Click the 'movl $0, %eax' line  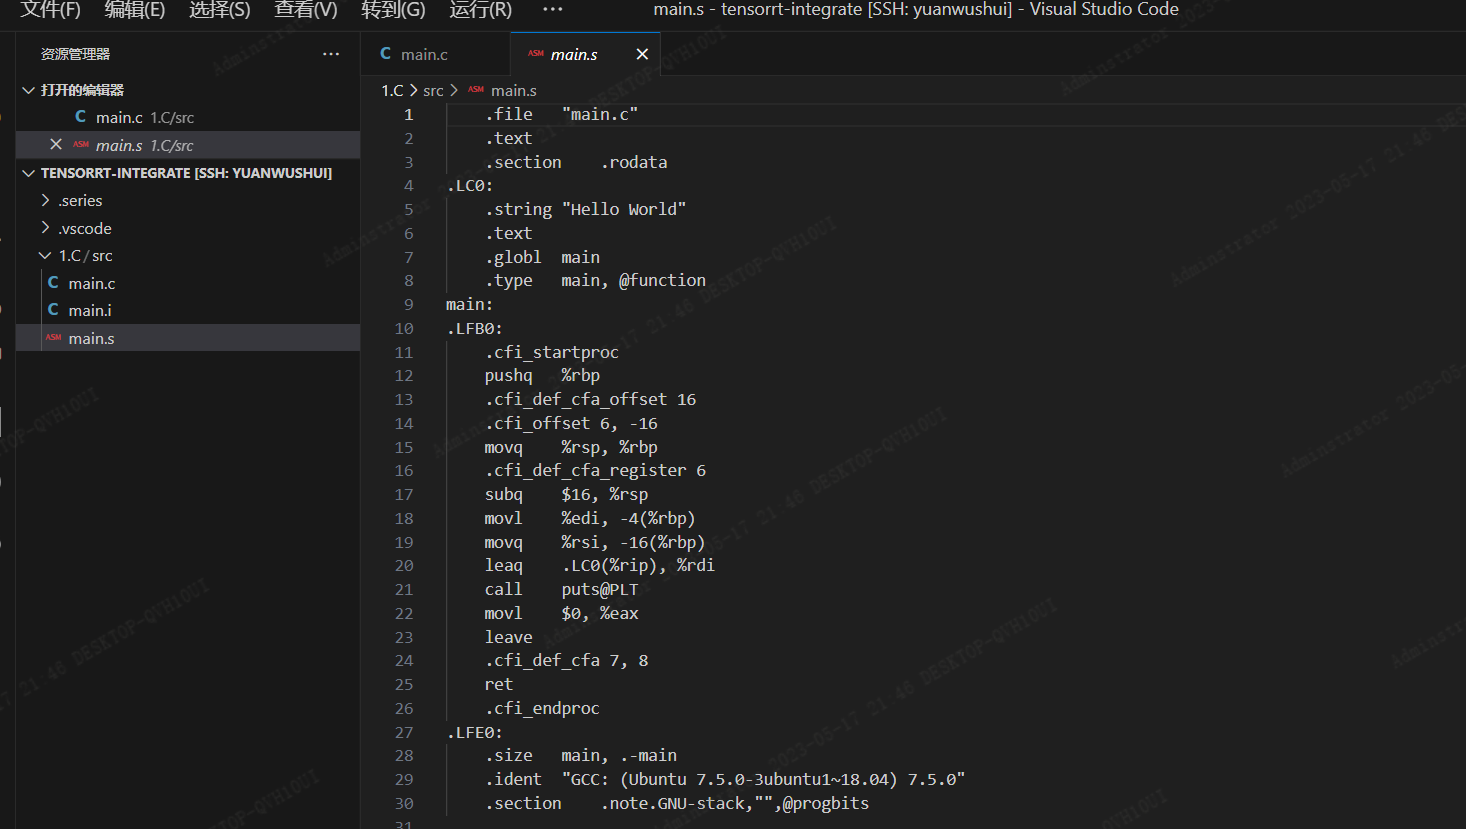pos(561,613)
